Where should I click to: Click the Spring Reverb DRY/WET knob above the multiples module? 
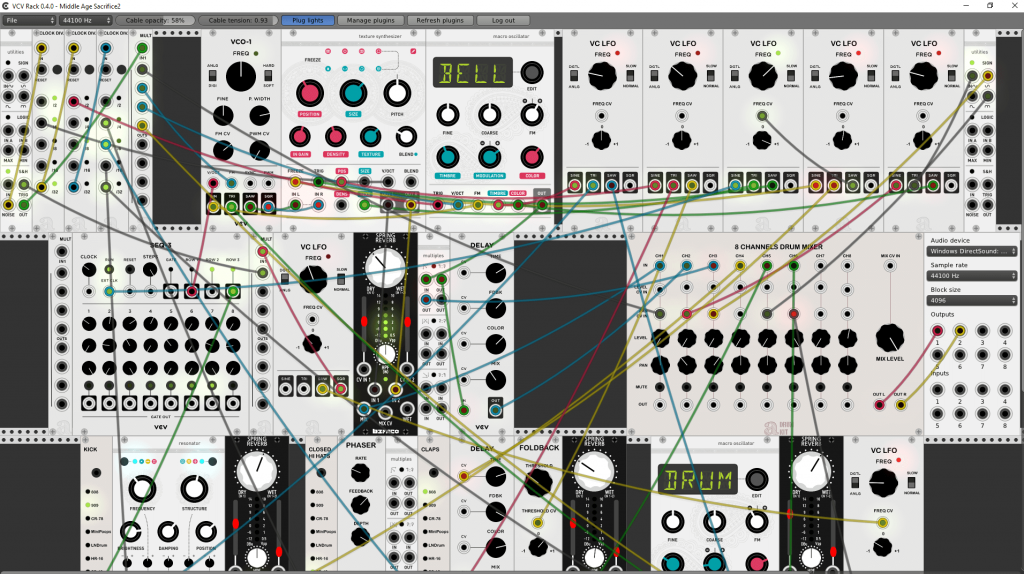pyautogui.click(x=385, y=267)
